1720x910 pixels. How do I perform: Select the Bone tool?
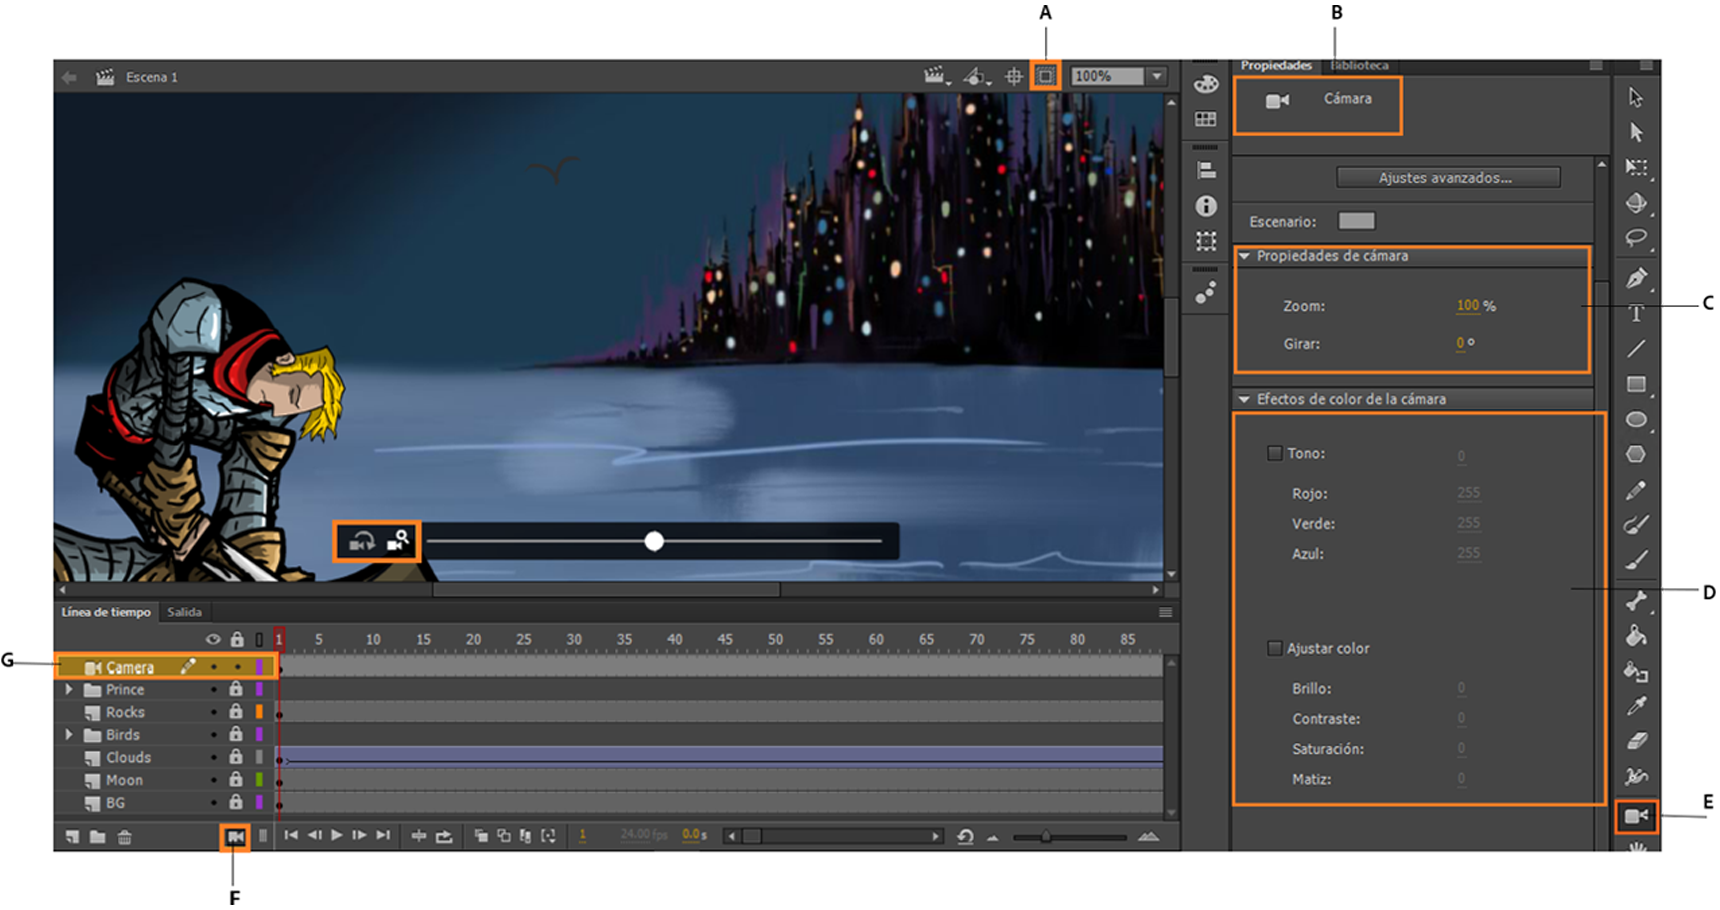point(1636,600)
